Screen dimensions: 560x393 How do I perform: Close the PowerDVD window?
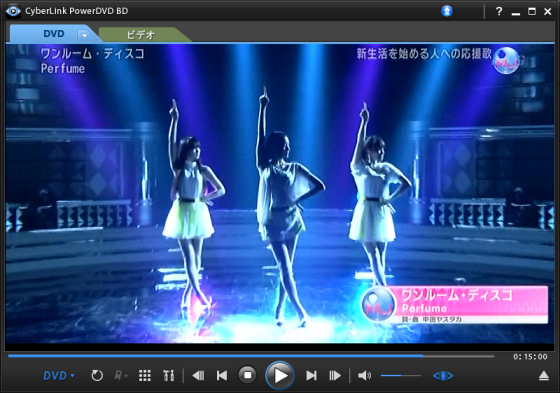point(548,11)
